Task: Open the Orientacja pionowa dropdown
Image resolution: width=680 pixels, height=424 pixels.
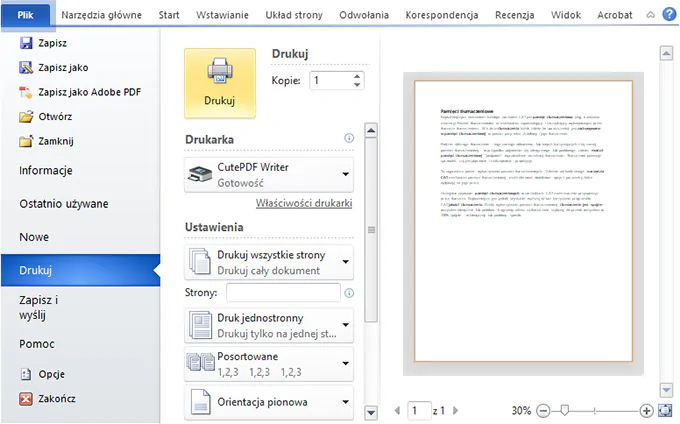Action: tap(269, 402)
